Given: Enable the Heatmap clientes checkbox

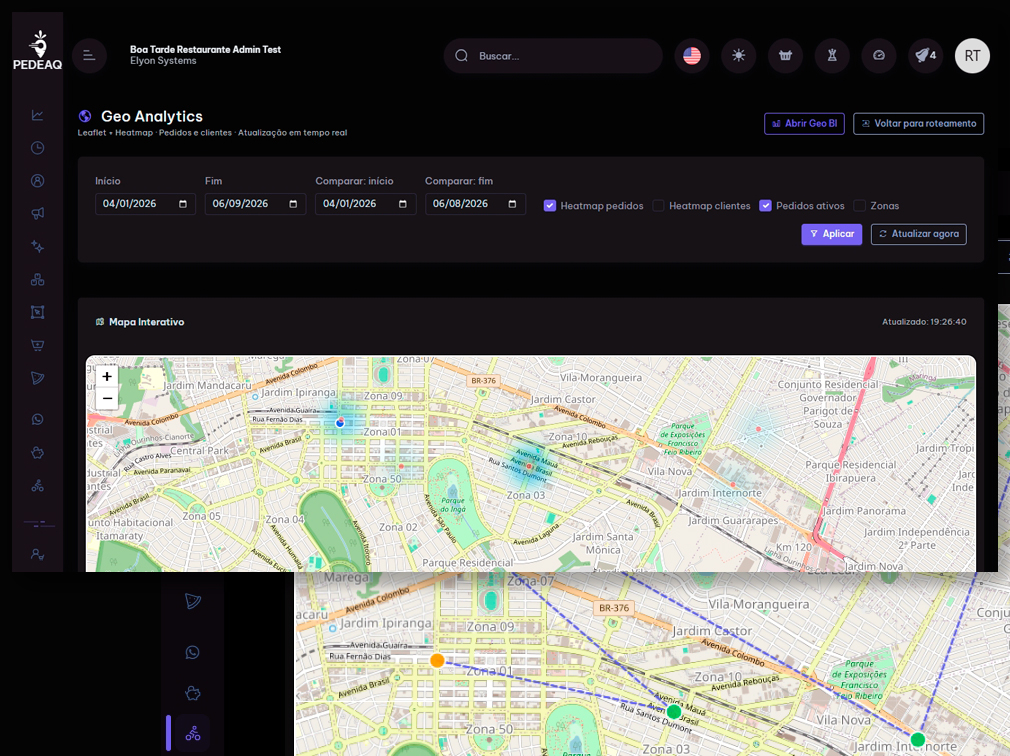Looking at the screenshot, I should pyautogui.click(x=658, y=205).
